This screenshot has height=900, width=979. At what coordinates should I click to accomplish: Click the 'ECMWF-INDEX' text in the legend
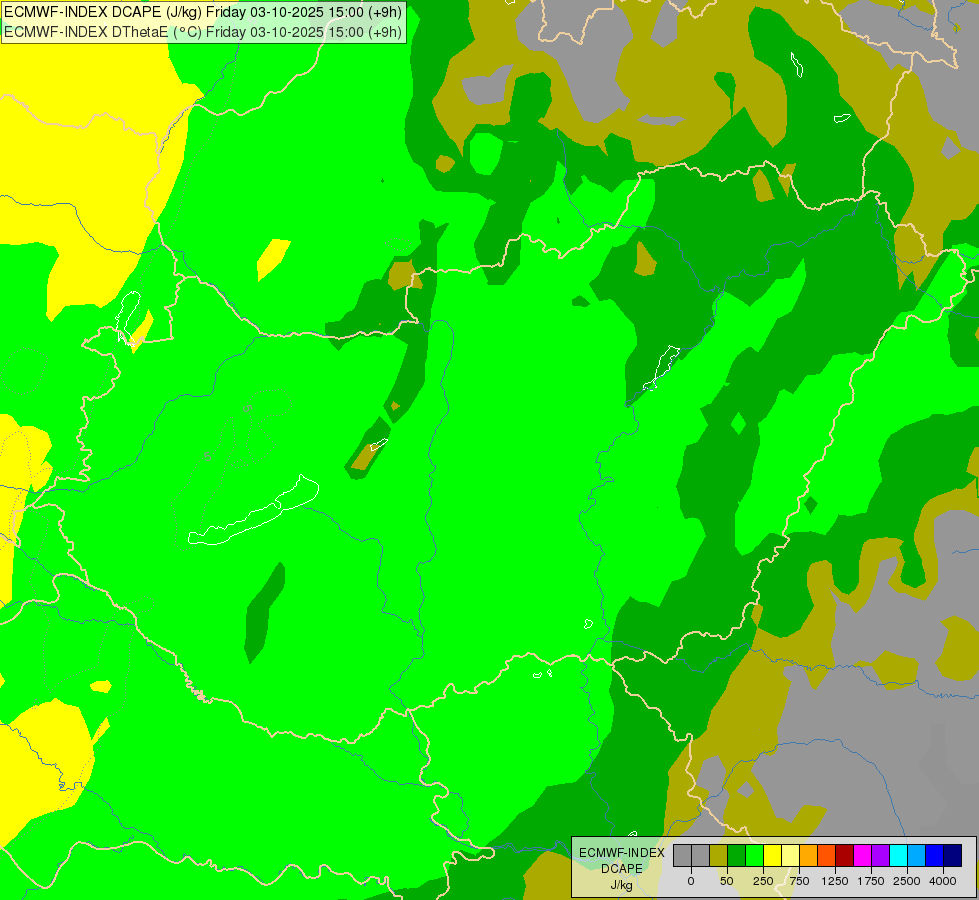[622, 853]
